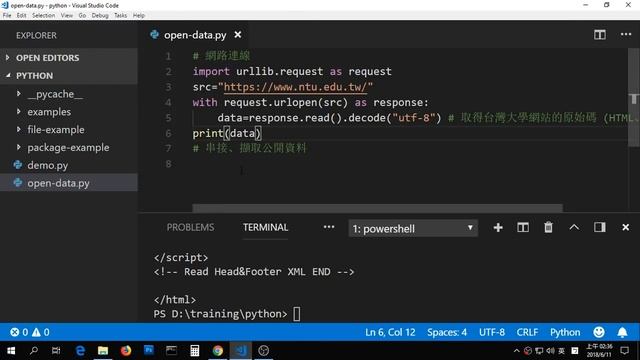Screen dimensions: 640x360
Task: Open the View menu
Action: tap(67, 15)
